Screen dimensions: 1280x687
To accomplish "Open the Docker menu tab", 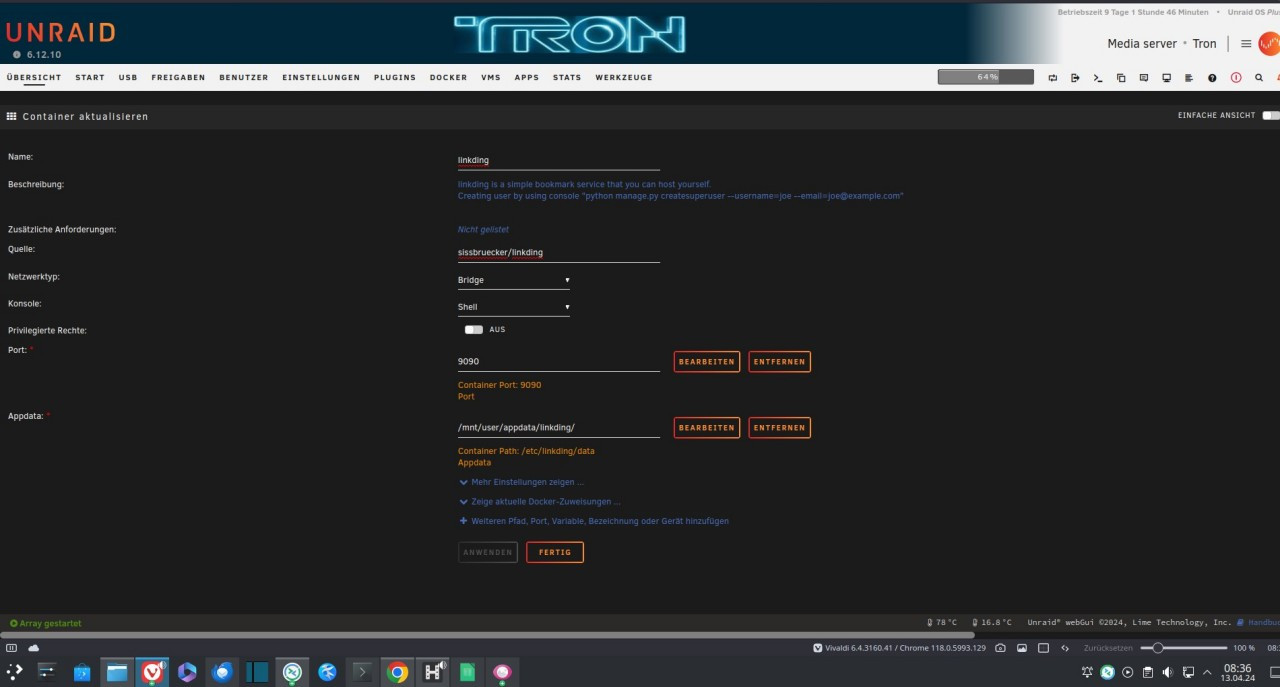I will click(448, 77).
